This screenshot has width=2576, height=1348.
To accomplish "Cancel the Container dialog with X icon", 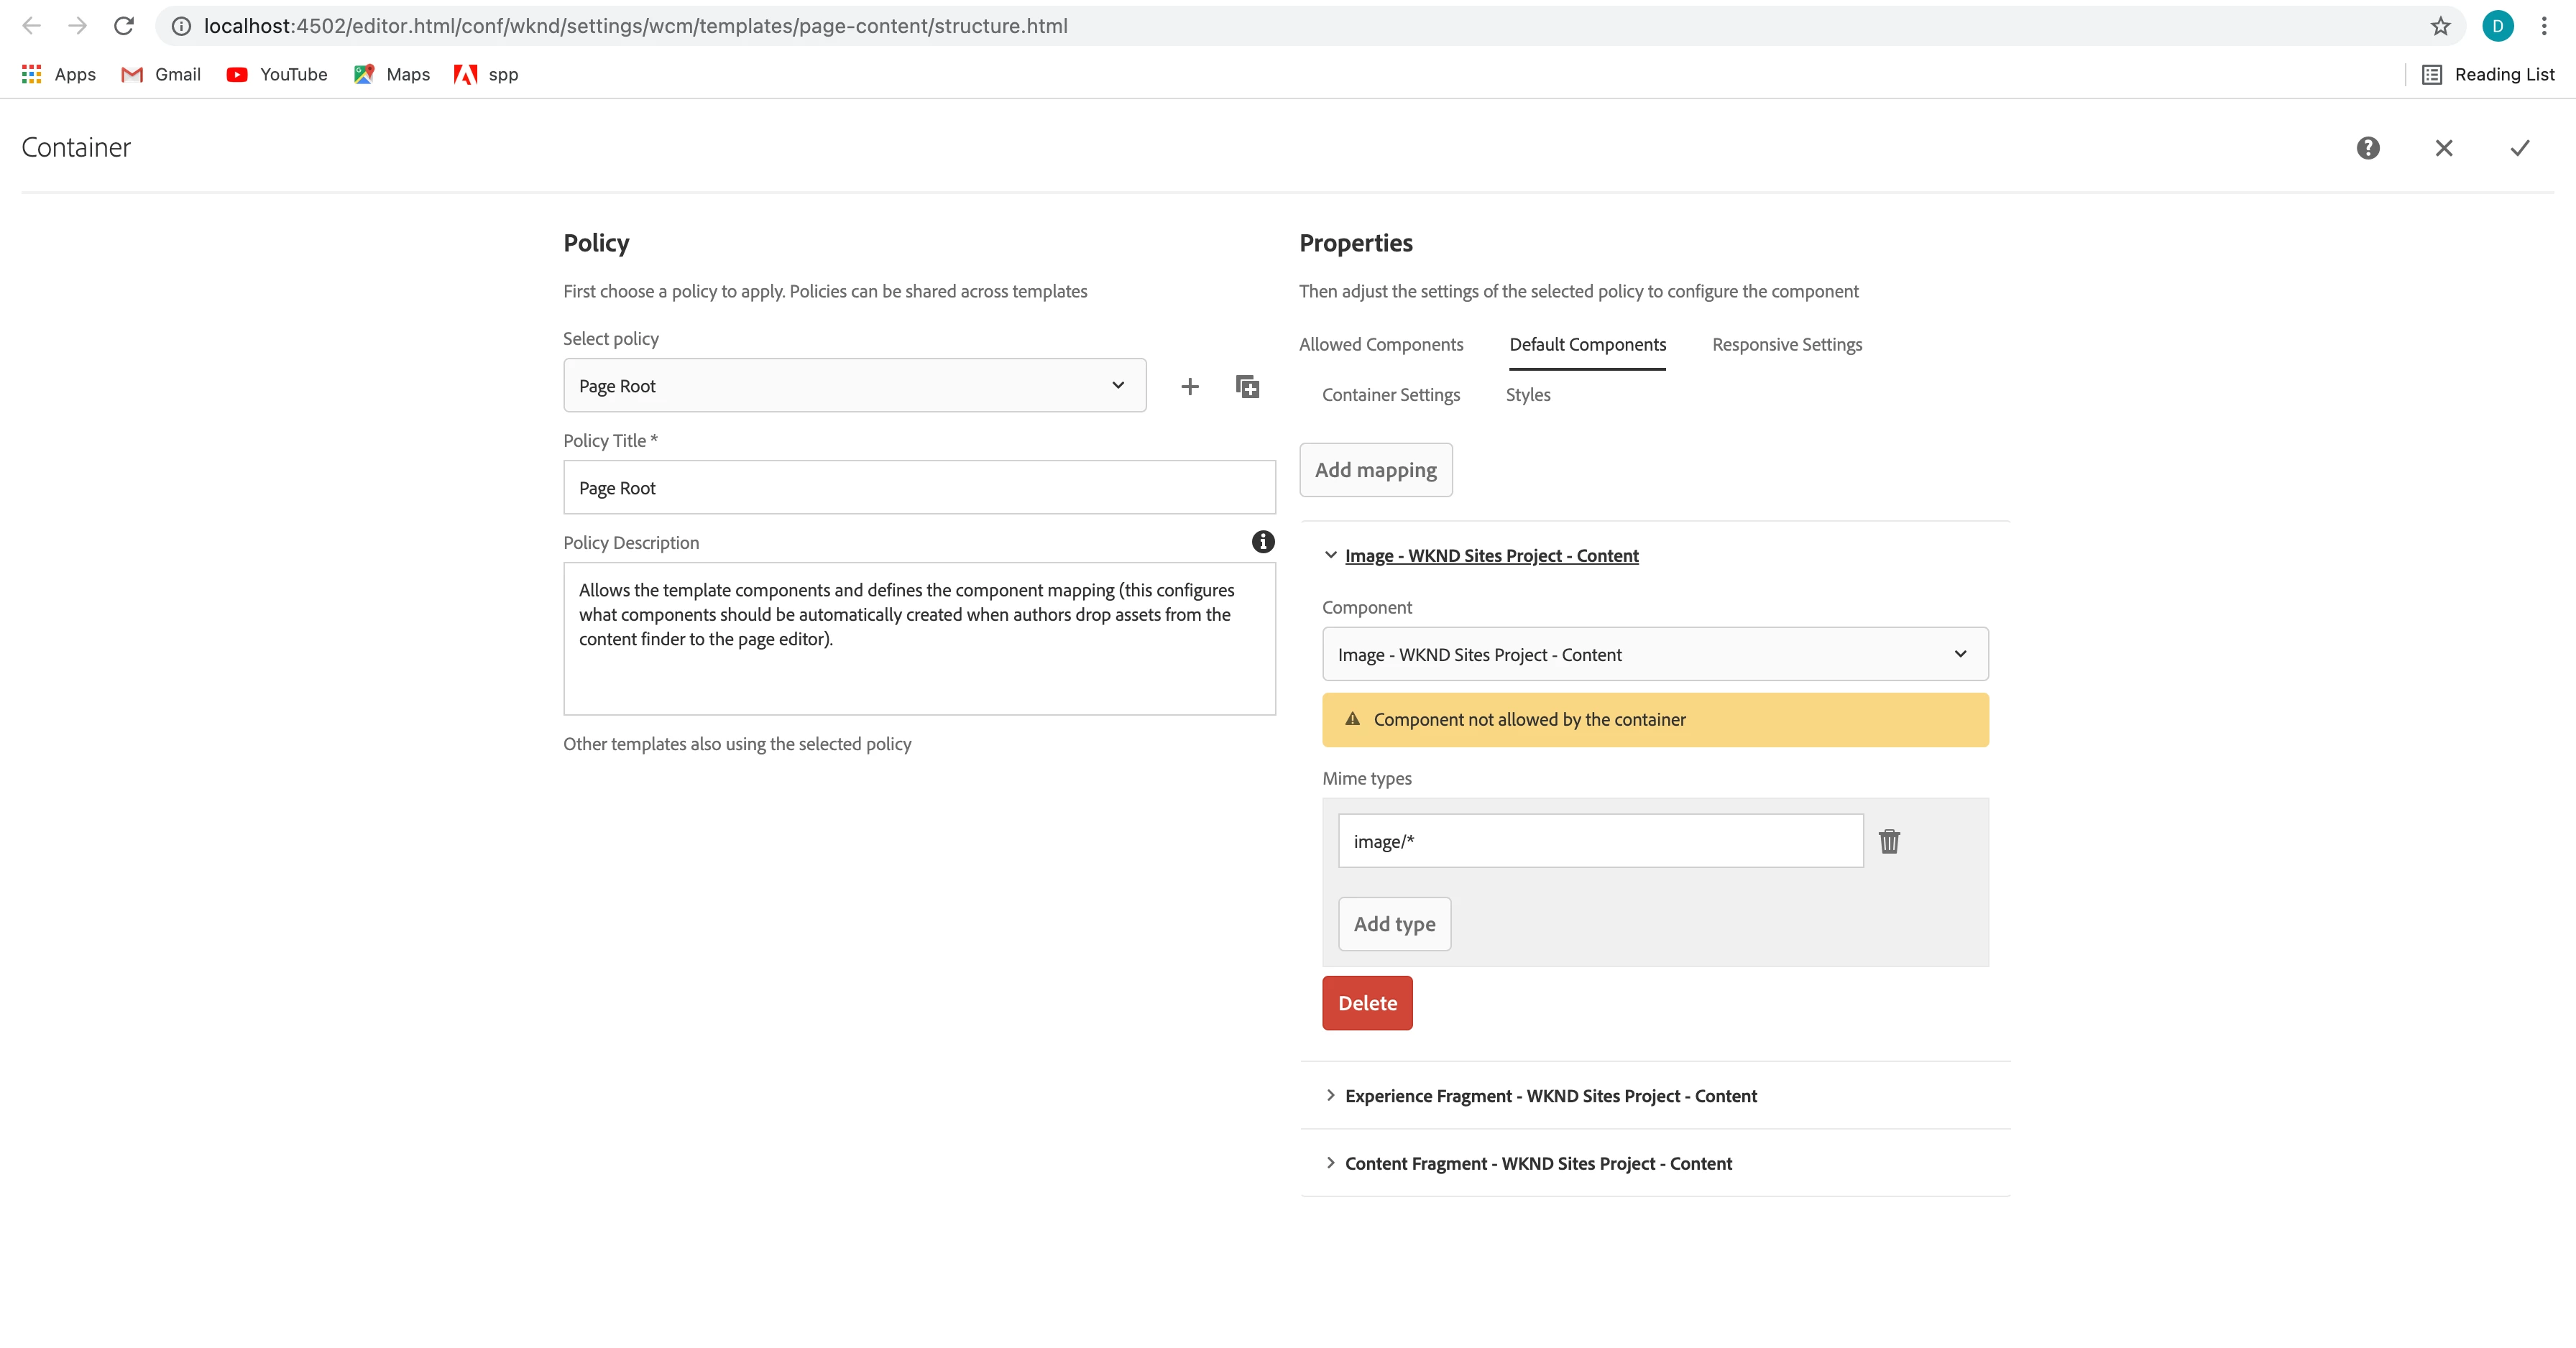I will click(x=2443, y=148).
